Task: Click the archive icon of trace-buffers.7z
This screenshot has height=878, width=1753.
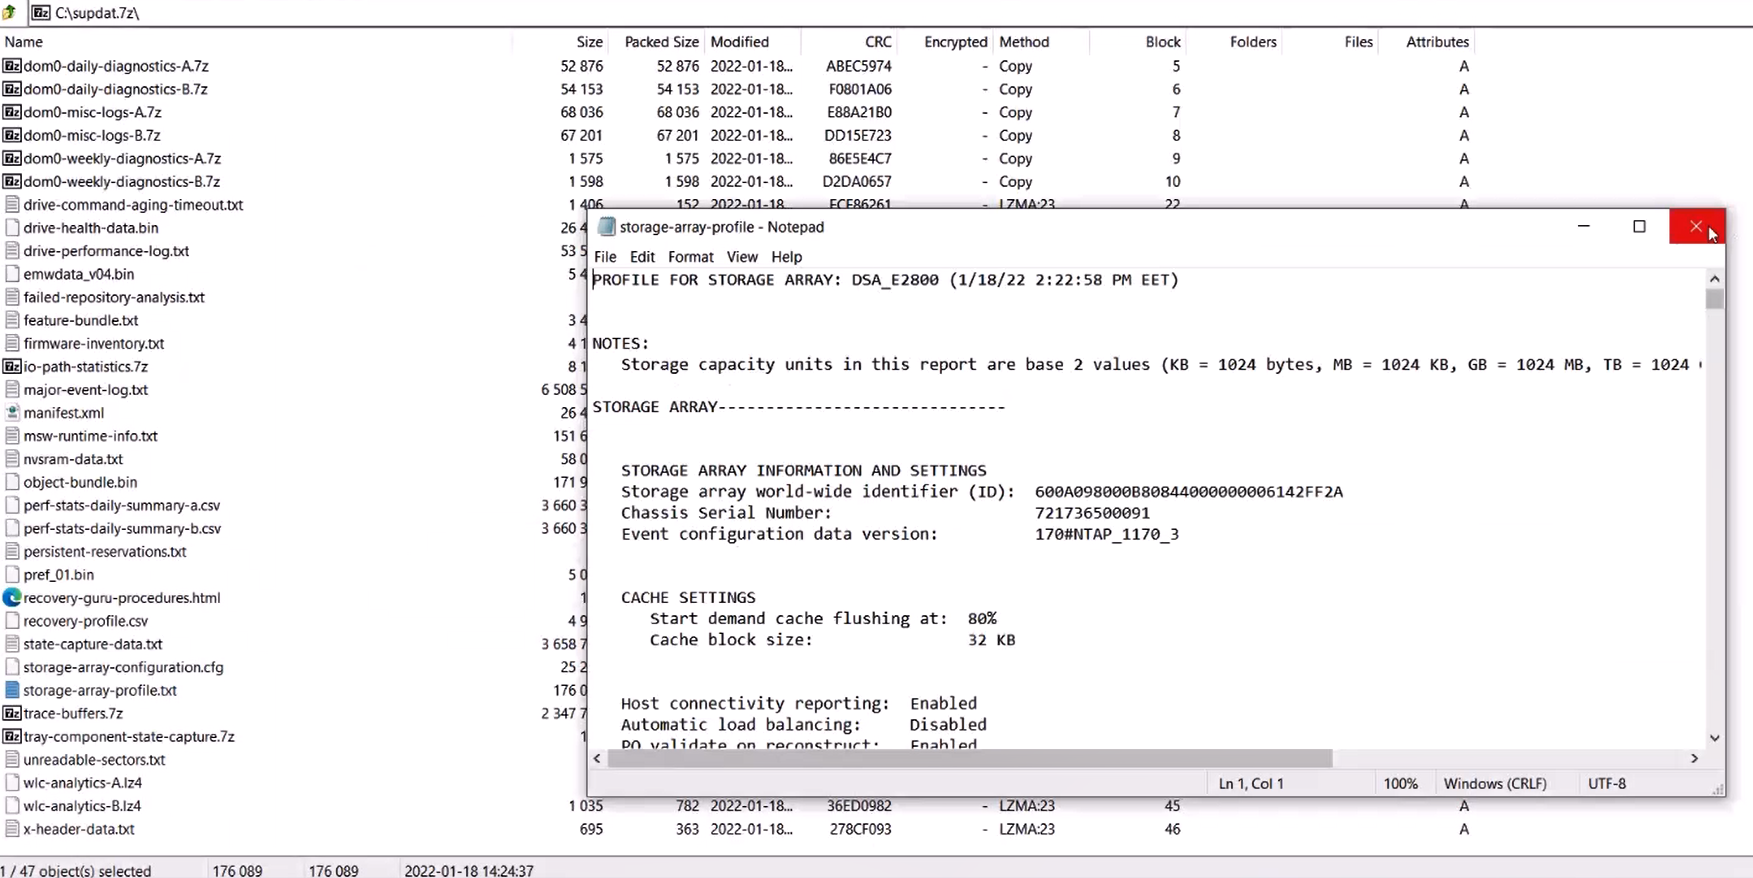Action: 12,713
